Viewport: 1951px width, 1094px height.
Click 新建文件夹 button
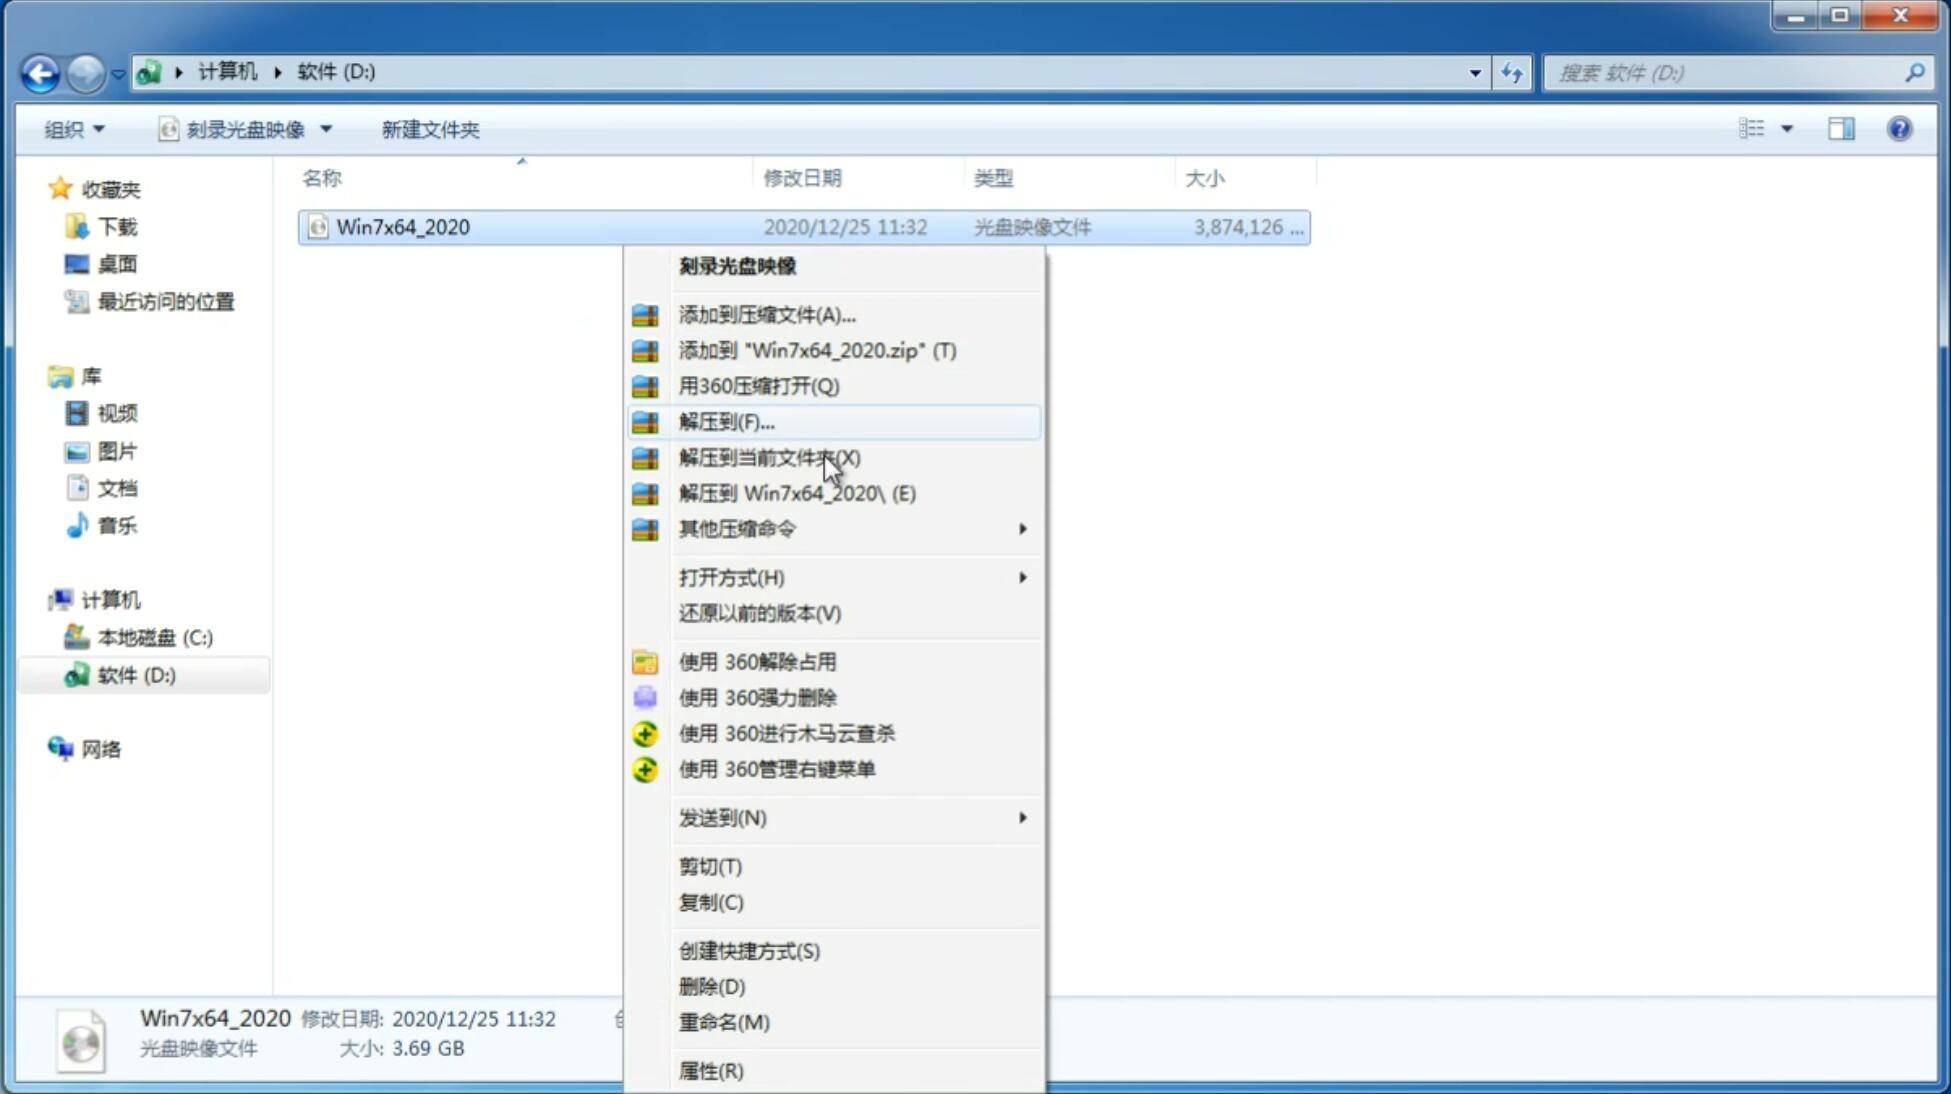431,129
